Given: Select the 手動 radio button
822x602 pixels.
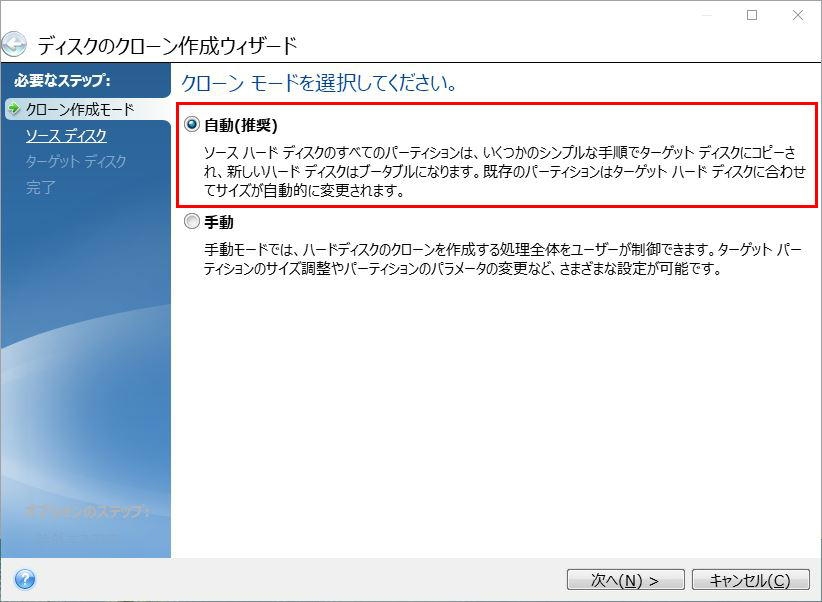Looking at the screenshot, I should (x=192, y=221).
